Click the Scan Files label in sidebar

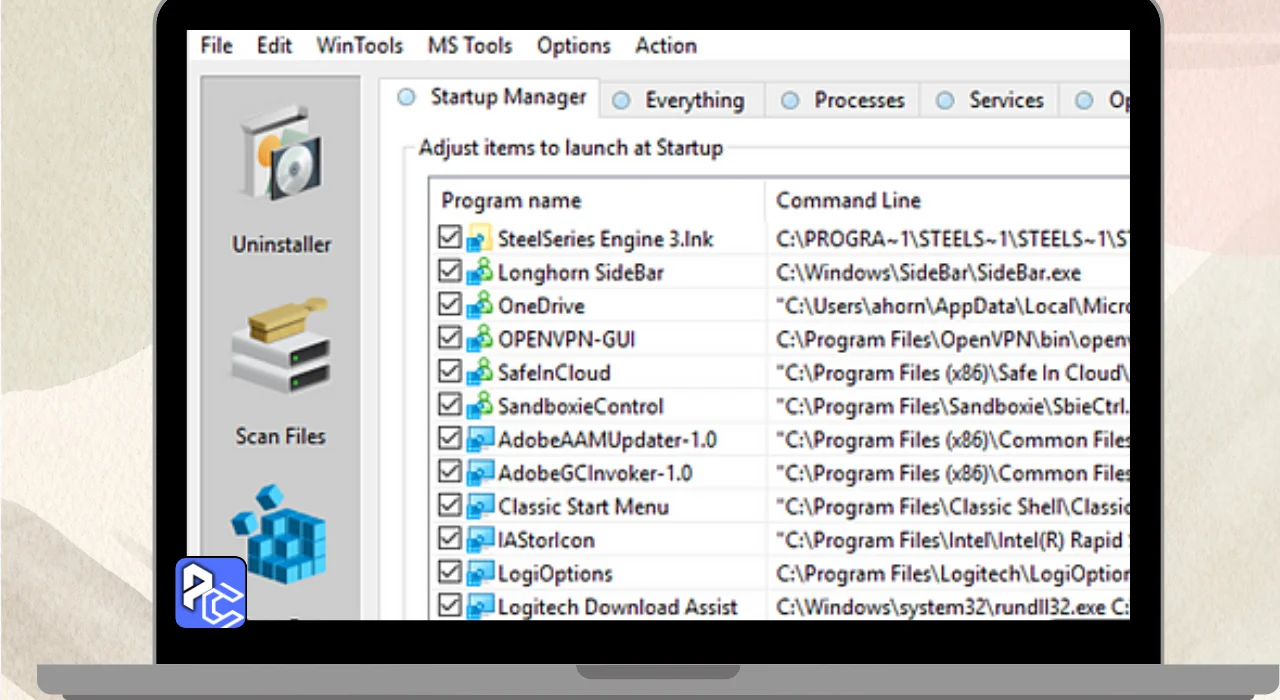(x=281, y=436)
